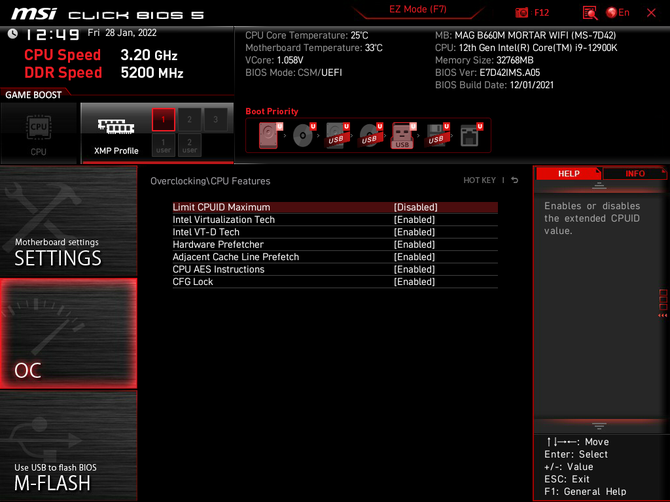Change Adjacent Cache Line Prefetch value
The height and width of the screenshot is (502, 670).
[414, 257]
